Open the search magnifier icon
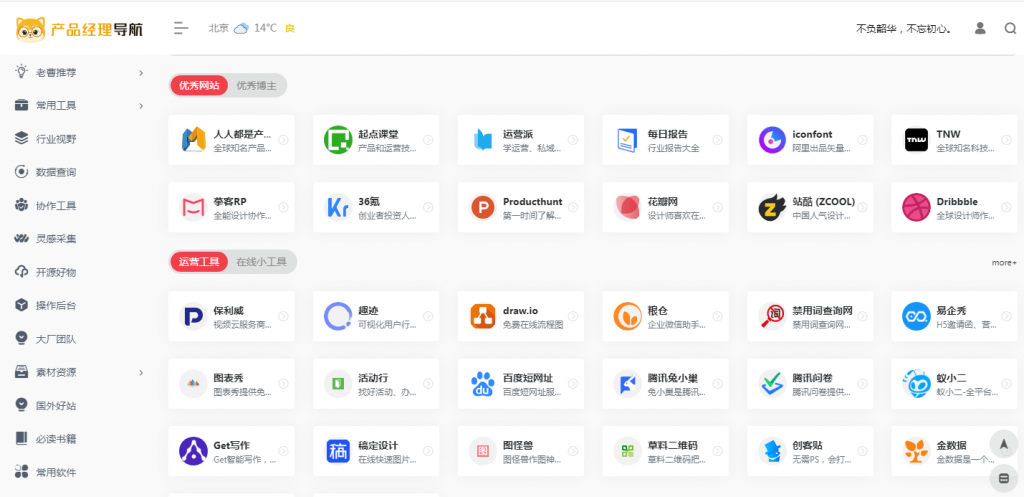This screenshot has width=1024, height=497. 1010,28
